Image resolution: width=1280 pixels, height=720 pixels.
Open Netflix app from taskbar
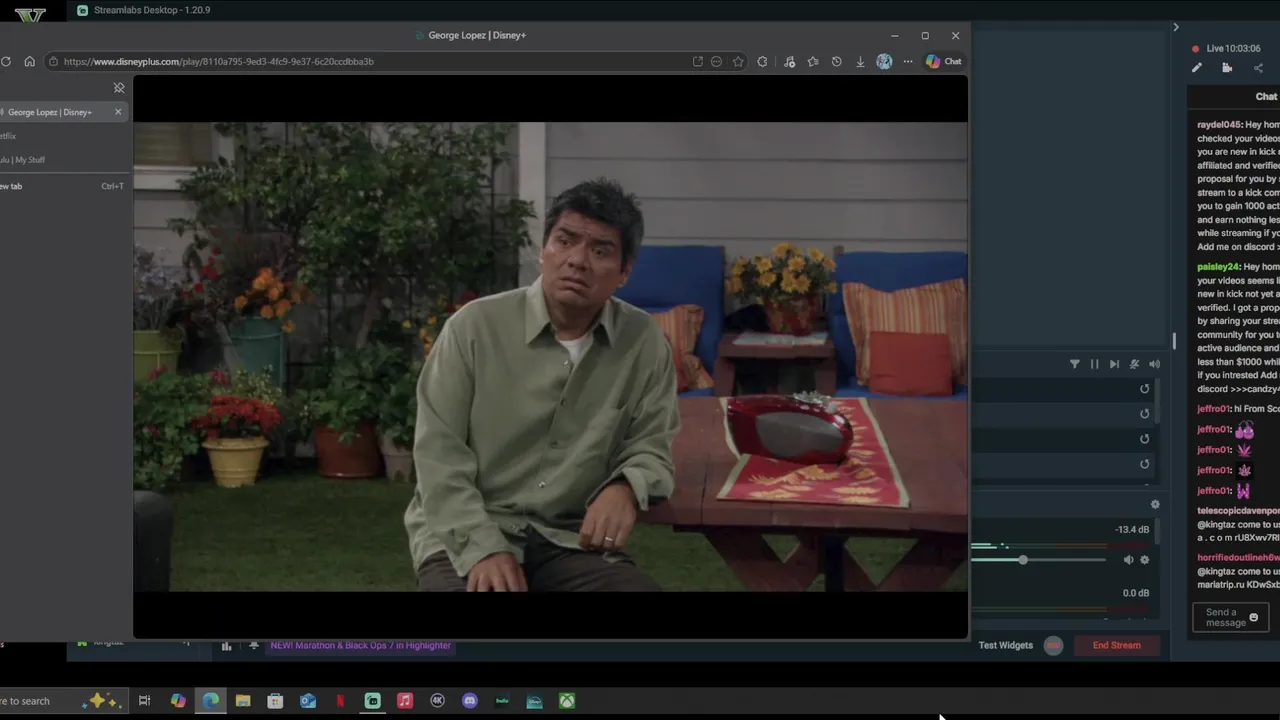pos(340,701)
